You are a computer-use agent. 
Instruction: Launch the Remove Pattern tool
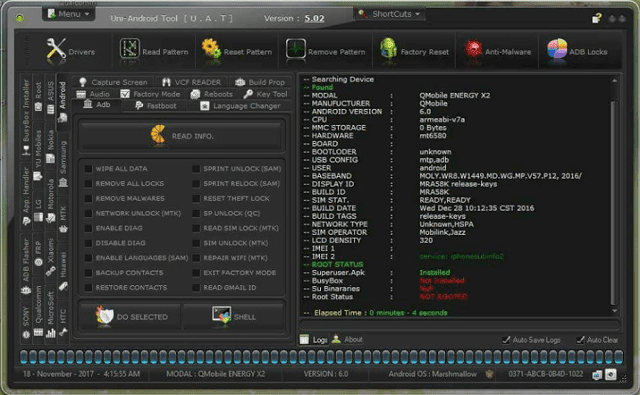point(296,50)
